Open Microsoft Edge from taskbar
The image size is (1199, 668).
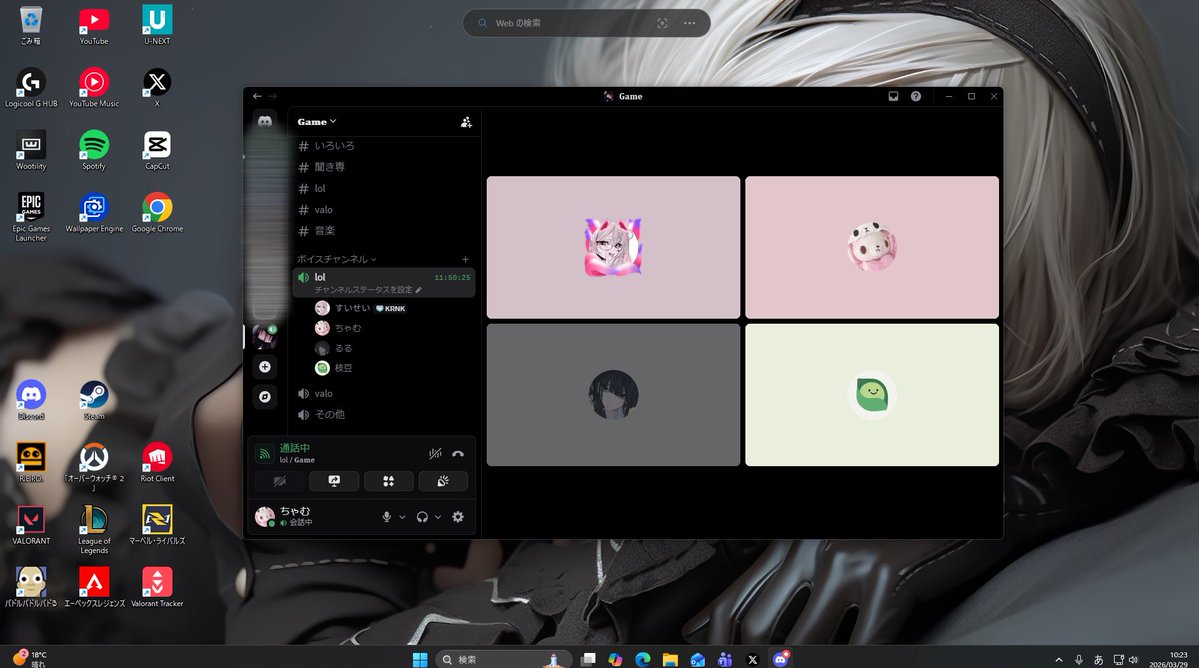point(642,659)
